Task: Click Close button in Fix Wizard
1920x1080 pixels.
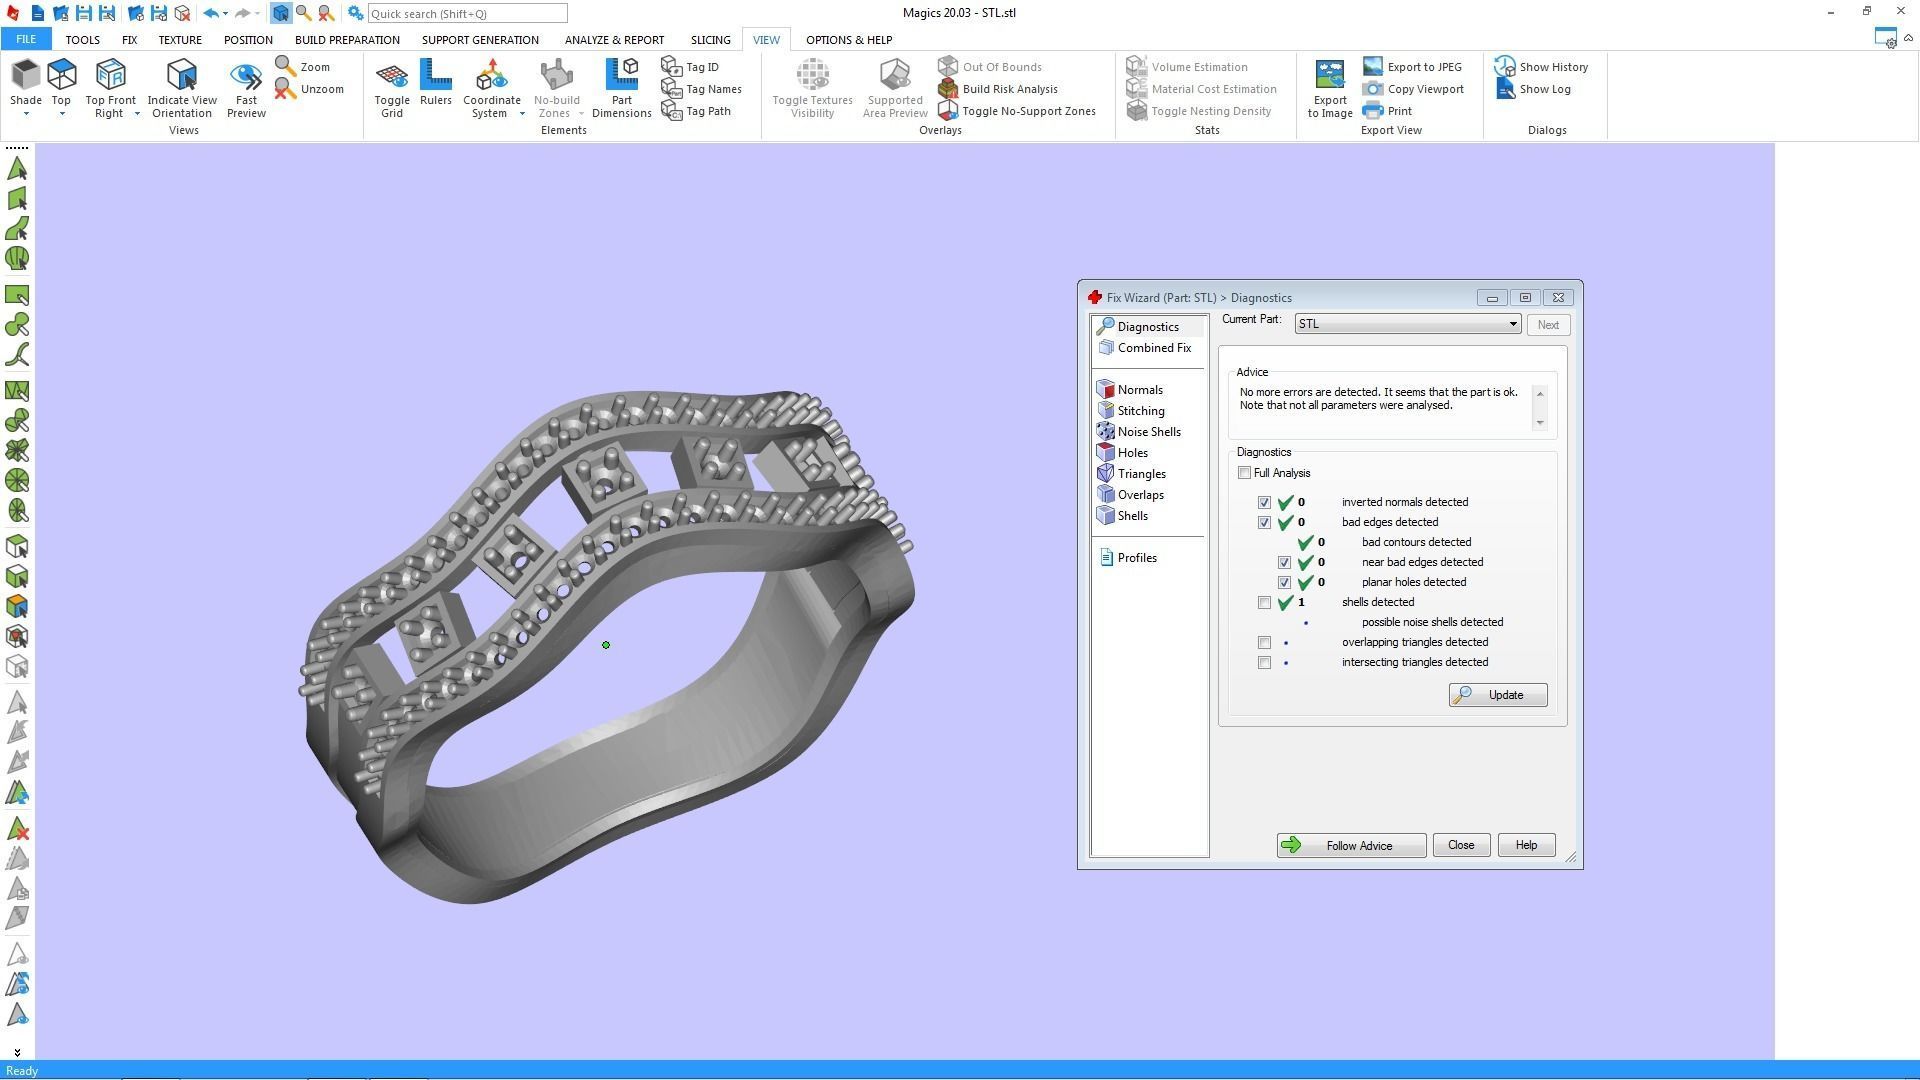Action: pyautogui.click(x=1460, y=846)
